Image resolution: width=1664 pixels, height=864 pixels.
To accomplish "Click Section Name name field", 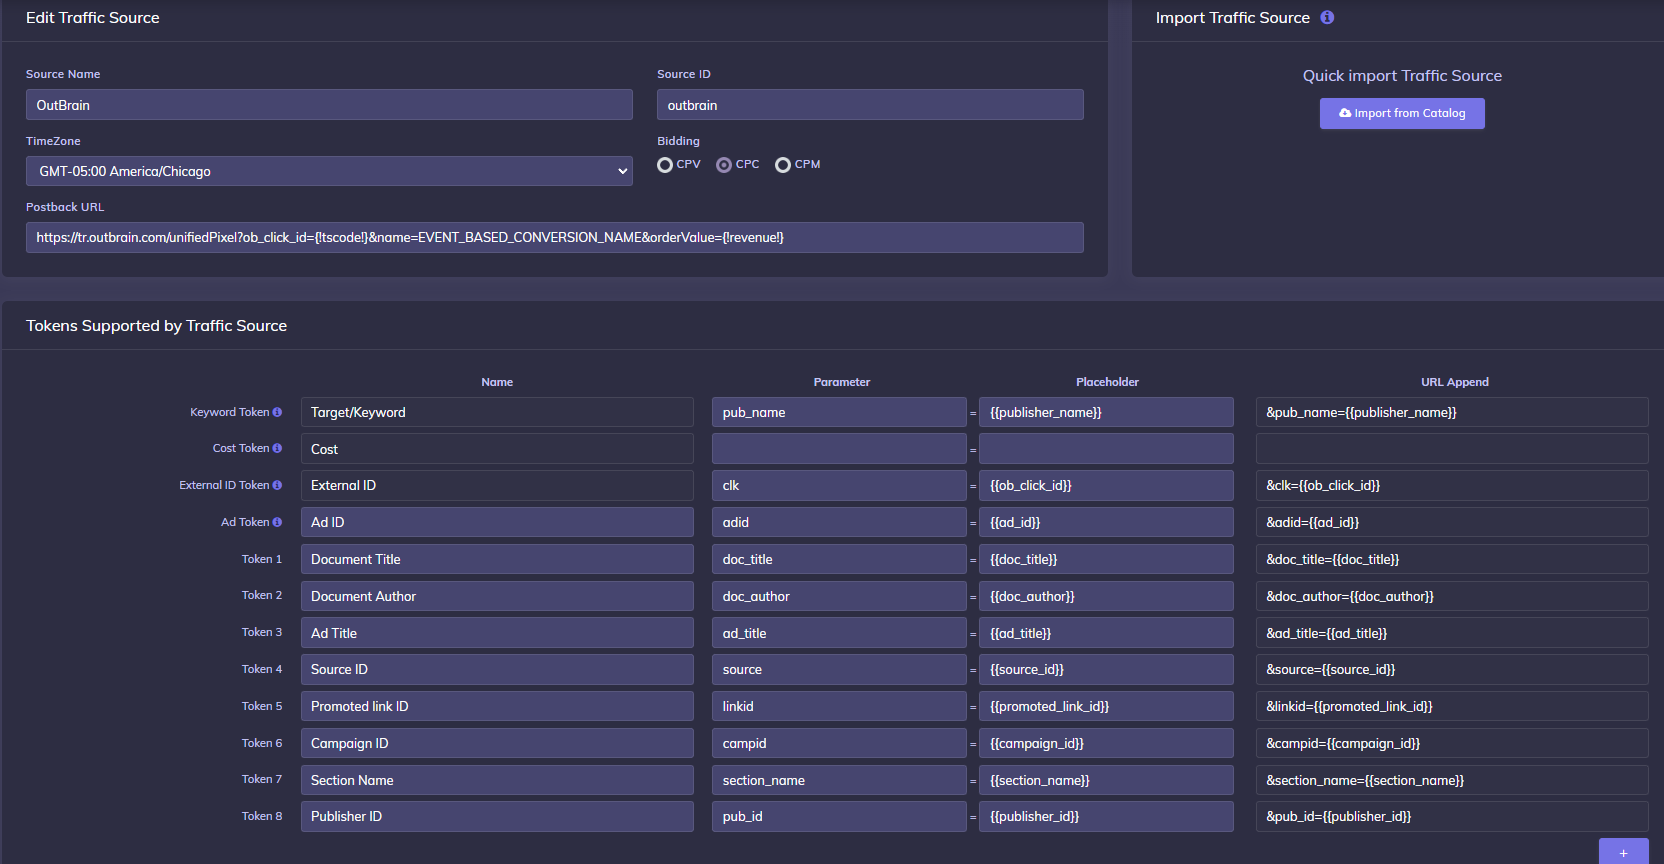I will click(x=497, y=780).
